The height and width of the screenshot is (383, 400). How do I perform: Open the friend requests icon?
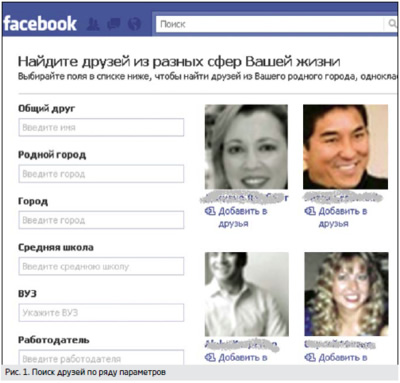[x=93, y=24]
